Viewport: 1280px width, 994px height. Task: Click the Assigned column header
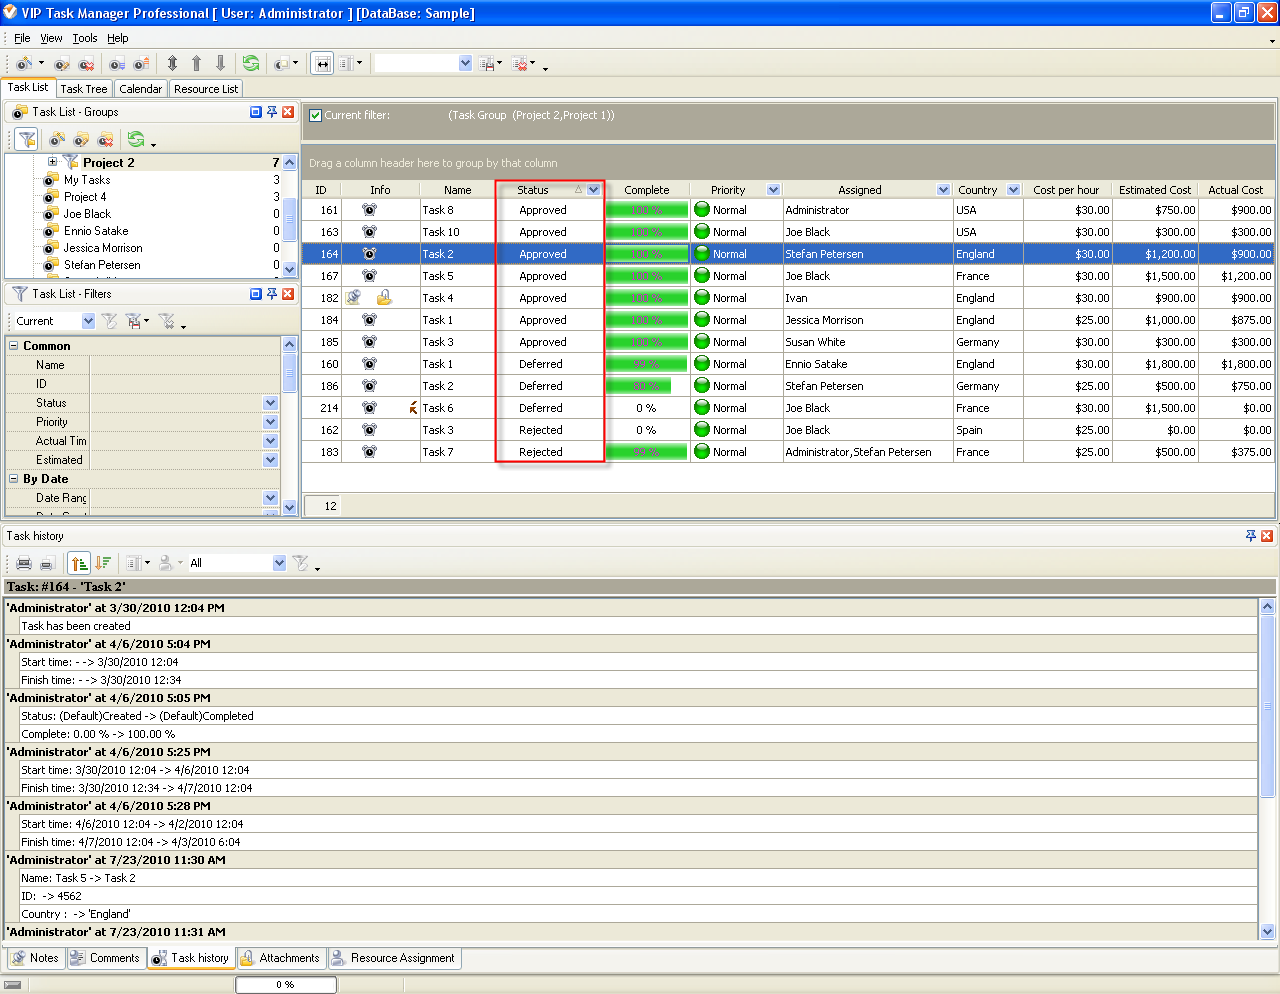(x=859, y=190)
